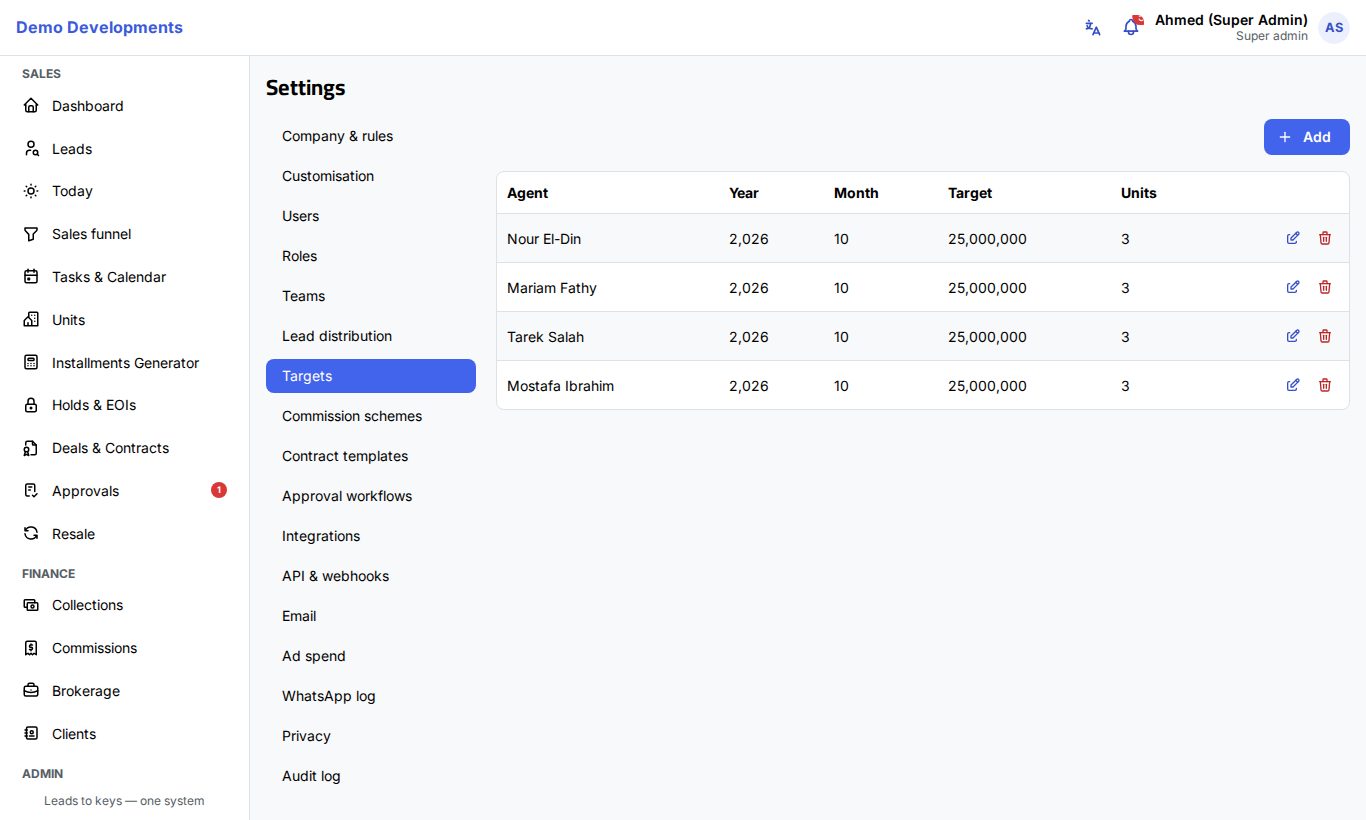The height and width of the screenshot is (820, 1366).
Task: Click the language translate icon
Action: (1093, 28)
